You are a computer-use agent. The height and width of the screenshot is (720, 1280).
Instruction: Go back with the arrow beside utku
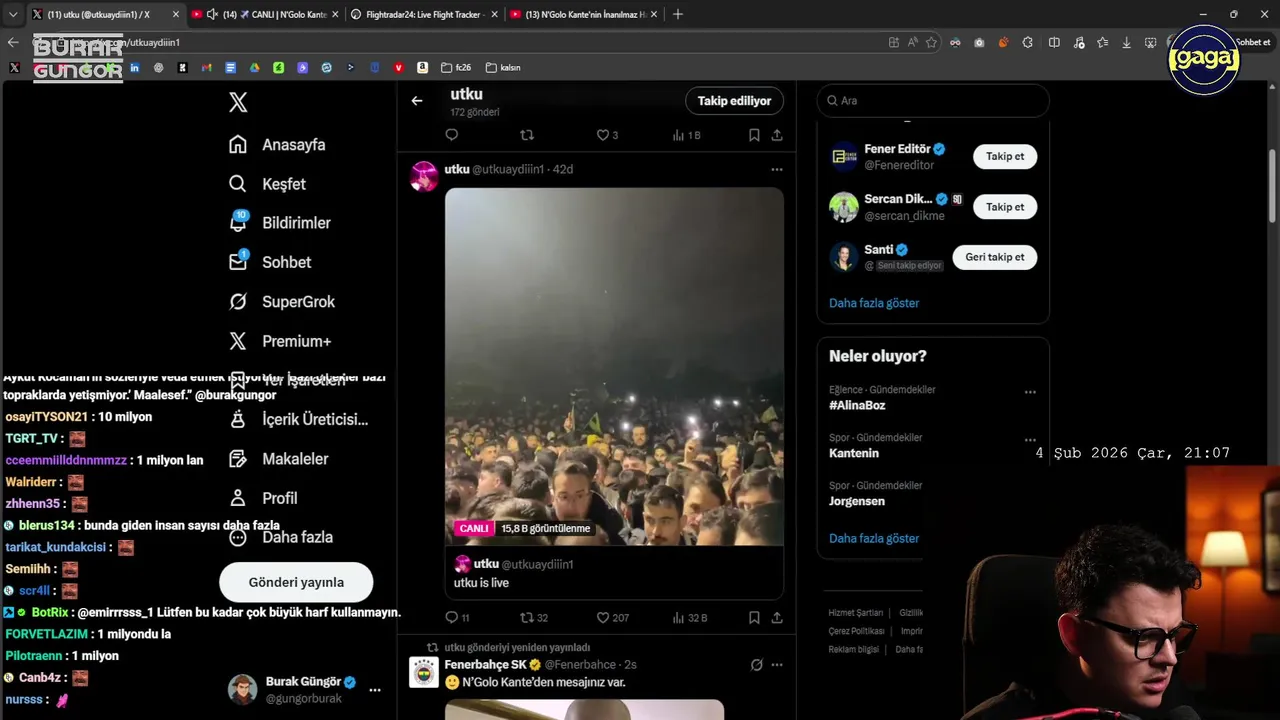click(x=417, y=100)
